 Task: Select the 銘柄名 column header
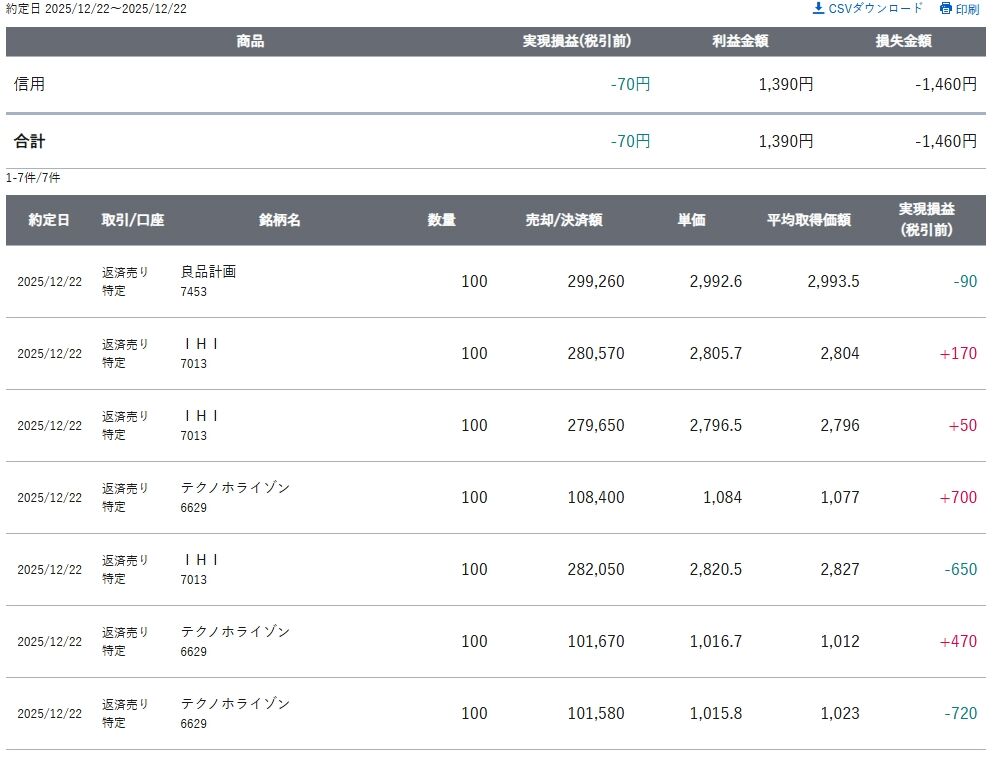pos(280,220)
